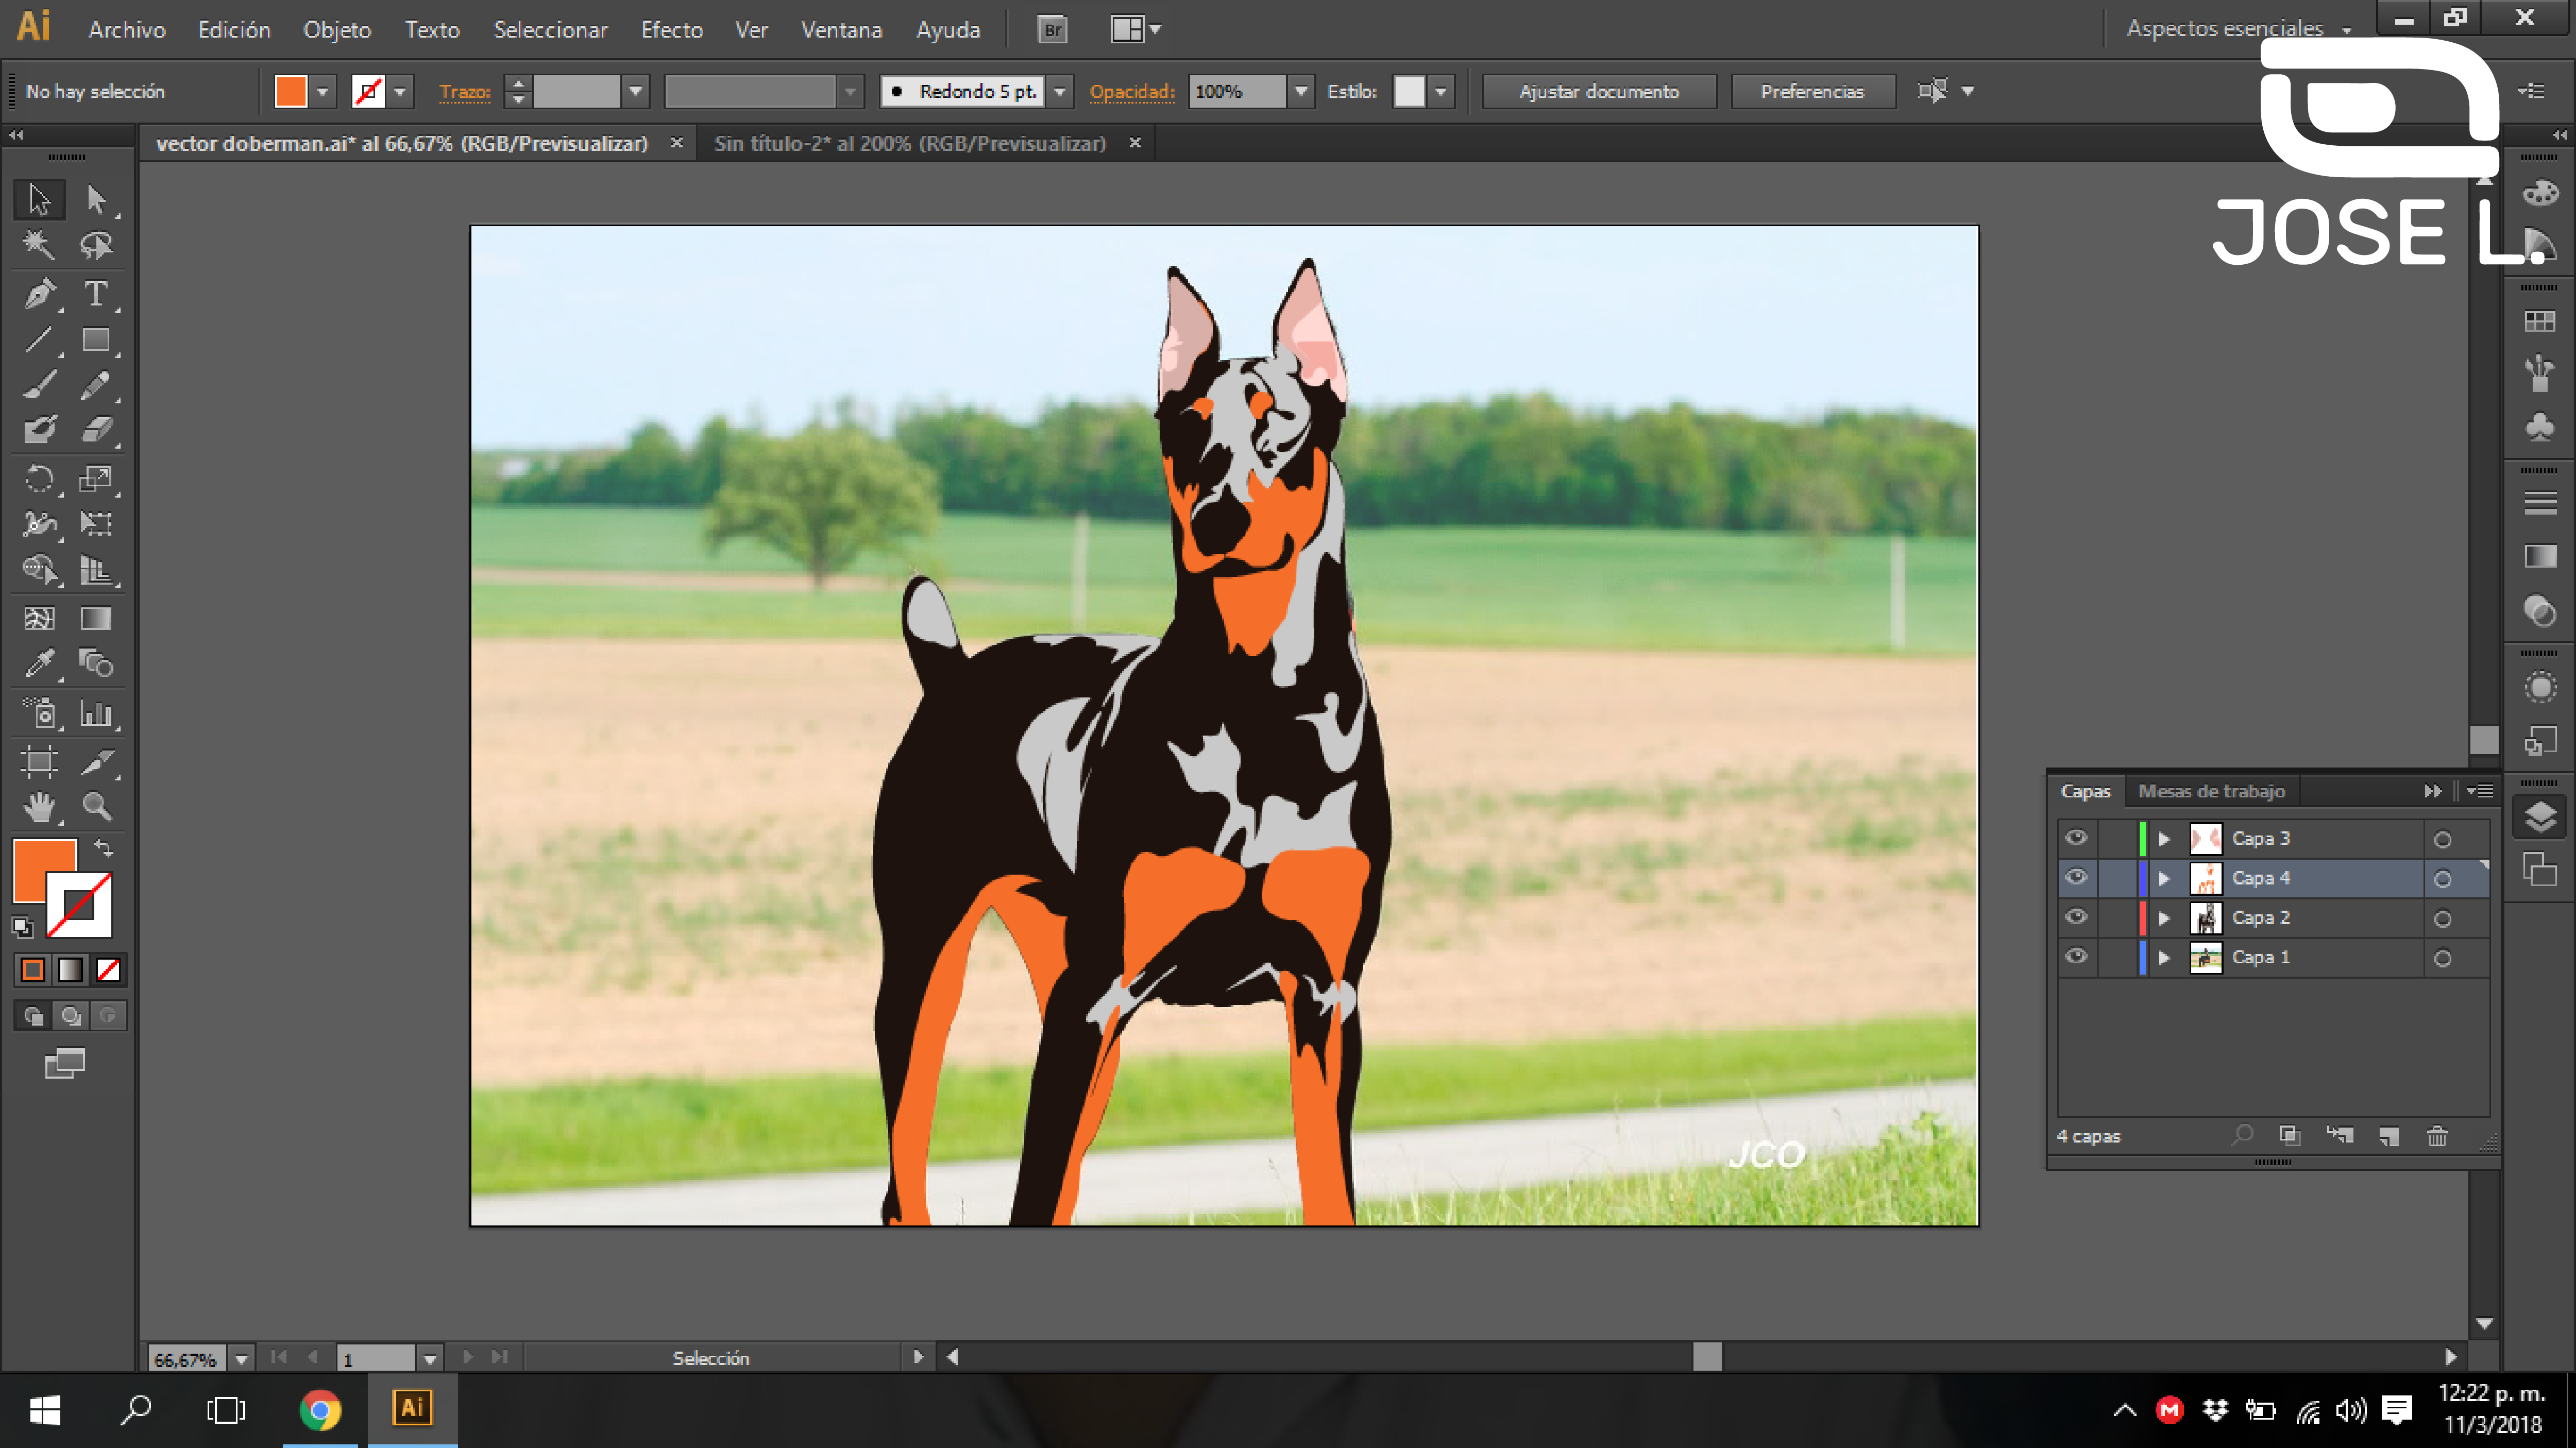The width and height of the screenshot is (2576, 1449).
Task: Click Ajustar documento button
Action: 1598,92
